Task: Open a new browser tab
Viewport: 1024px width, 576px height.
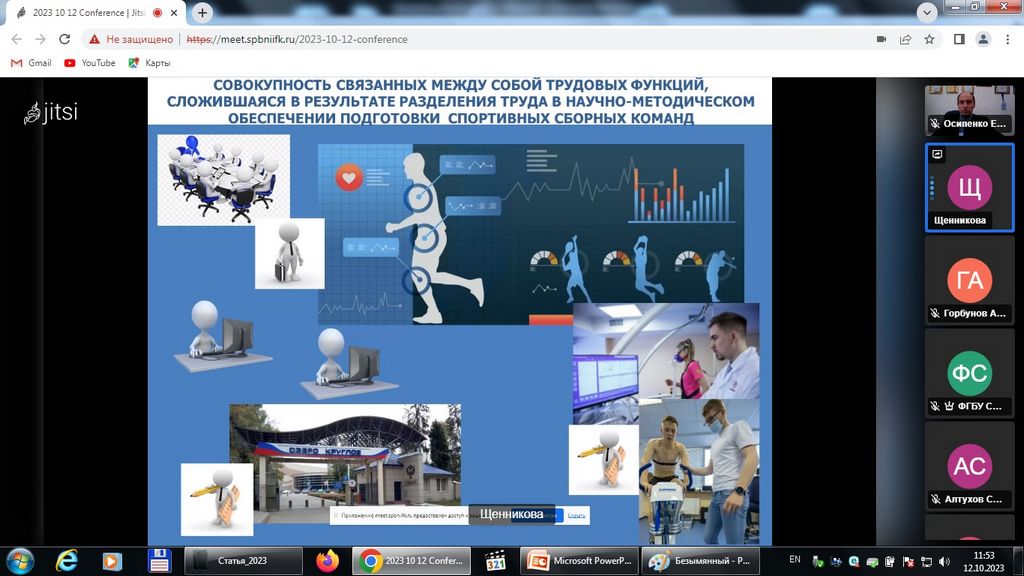Action: [203, 13]
